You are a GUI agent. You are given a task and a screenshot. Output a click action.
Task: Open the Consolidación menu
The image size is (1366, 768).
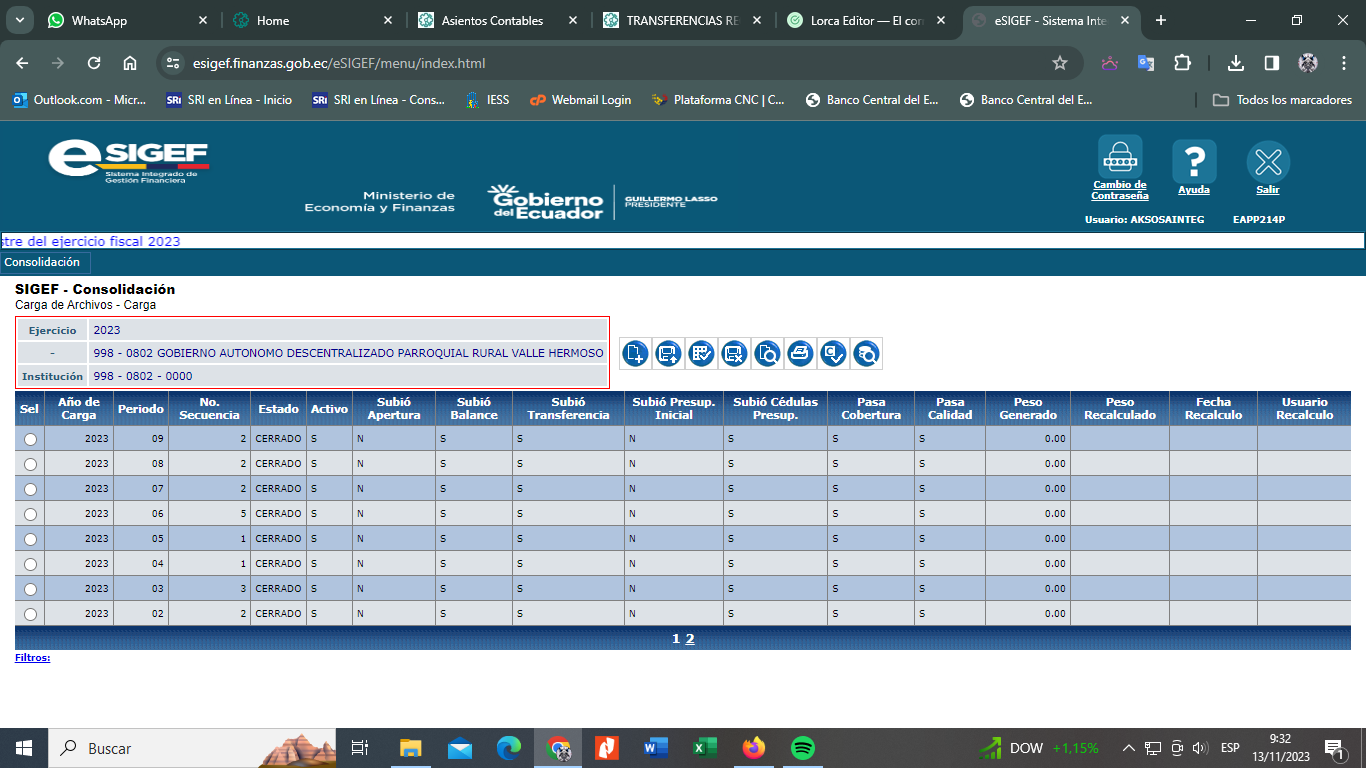[x=42, y=262]
